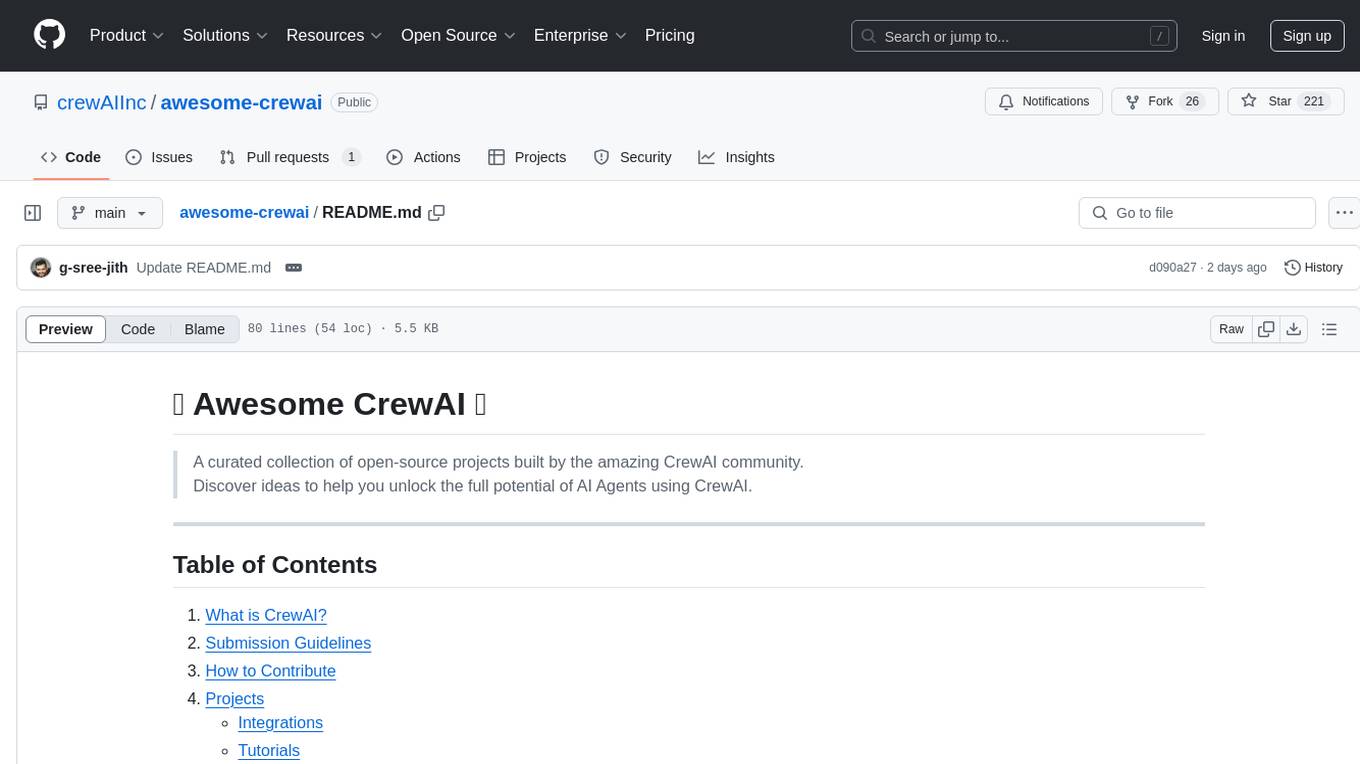Focus the Search or jump to field
This screenshot has height=764, width=1360.
[1013, 36]
